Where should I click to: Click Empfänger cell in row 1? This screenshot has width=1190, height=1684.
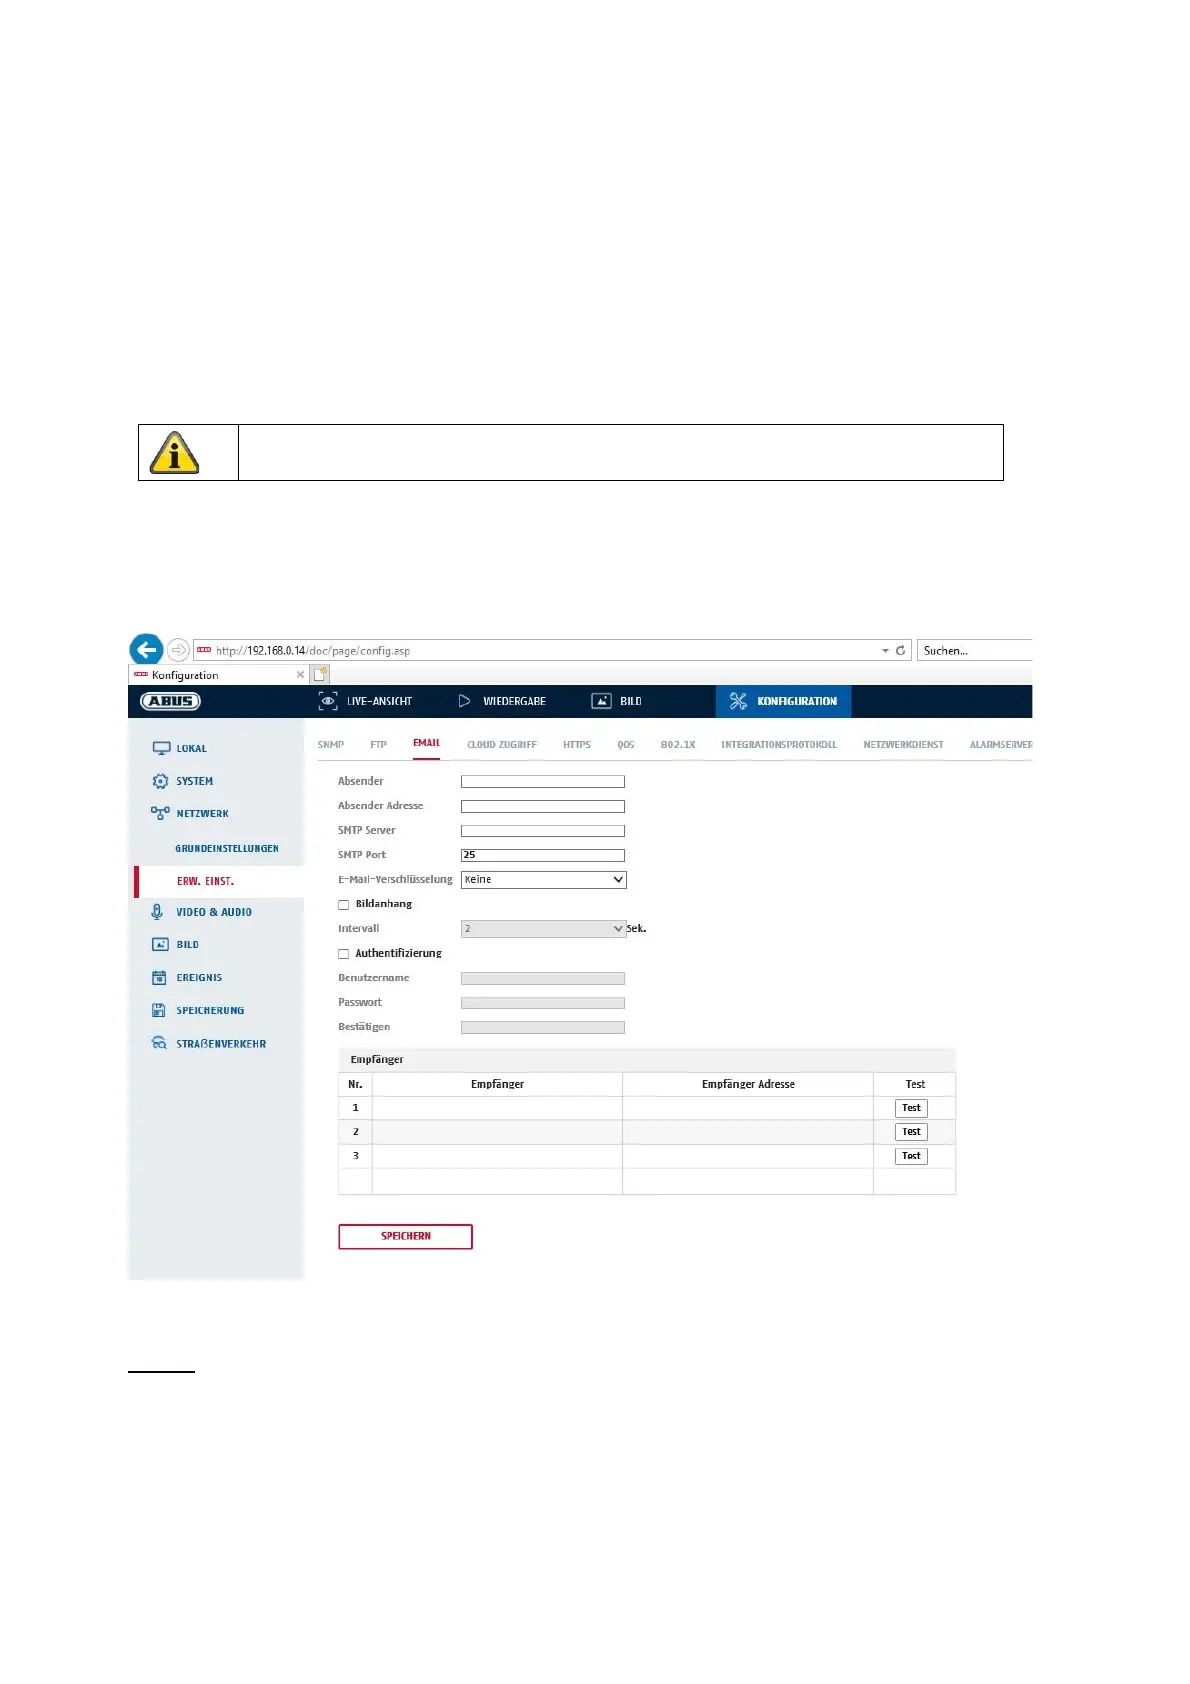[497, 1108]
